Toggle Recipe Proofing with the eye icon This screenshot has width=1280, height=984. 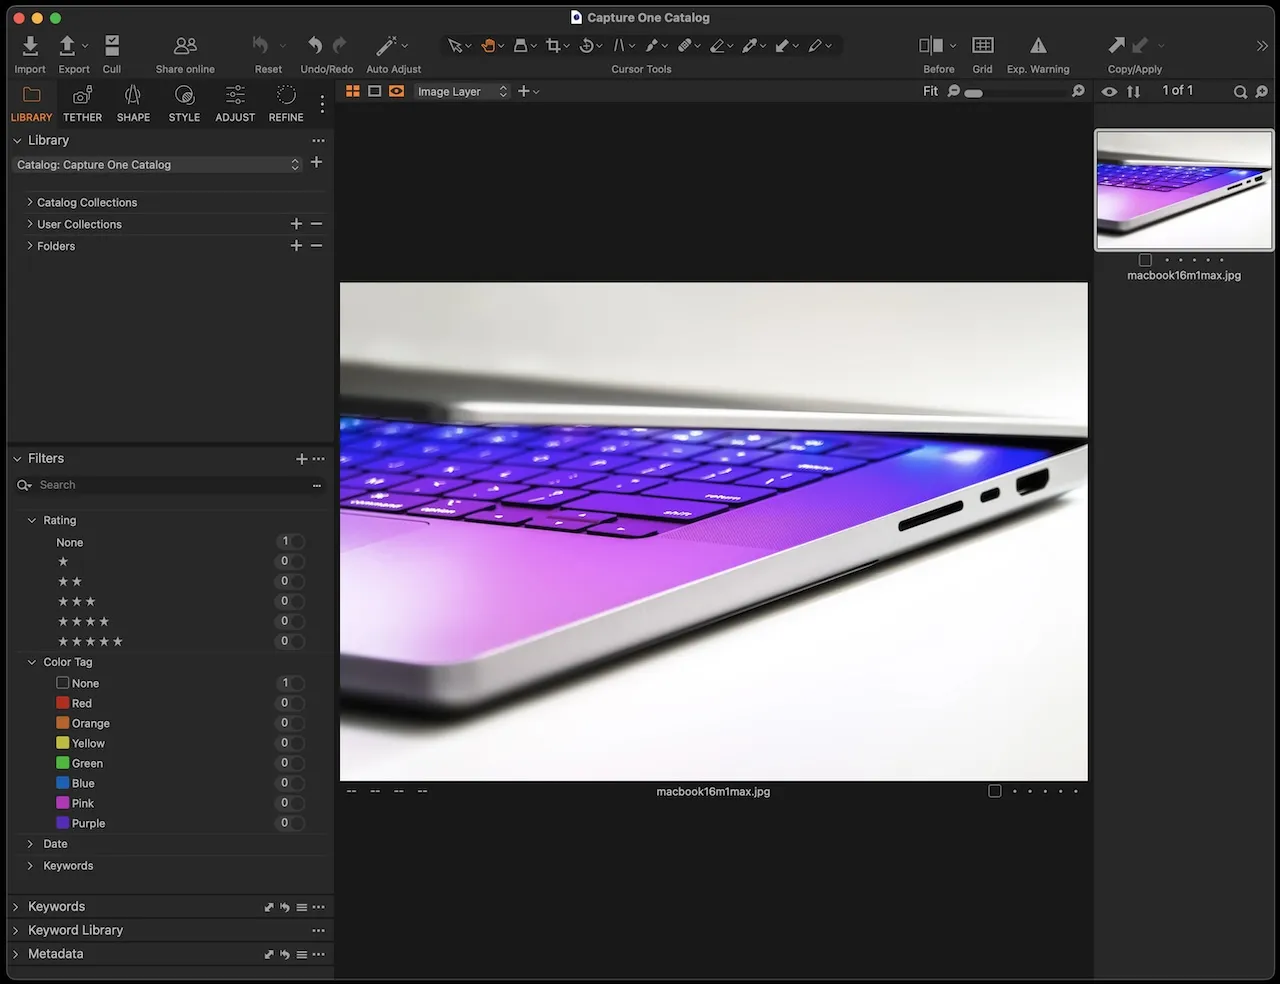[1109, 91]
